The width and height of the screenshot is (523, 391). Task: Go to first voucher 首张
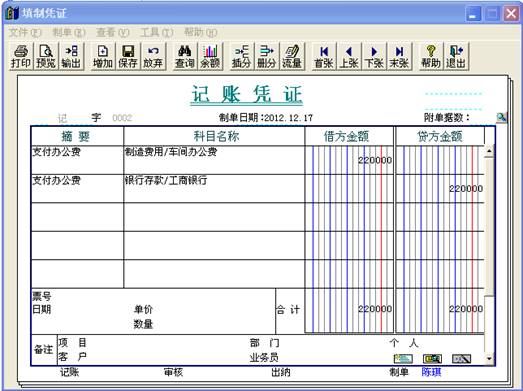click(324, 56)
